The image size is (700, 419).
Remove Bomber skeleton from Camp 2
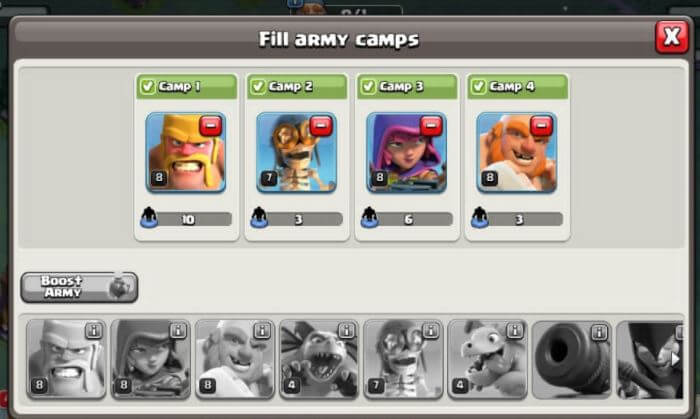click(321, 126)
